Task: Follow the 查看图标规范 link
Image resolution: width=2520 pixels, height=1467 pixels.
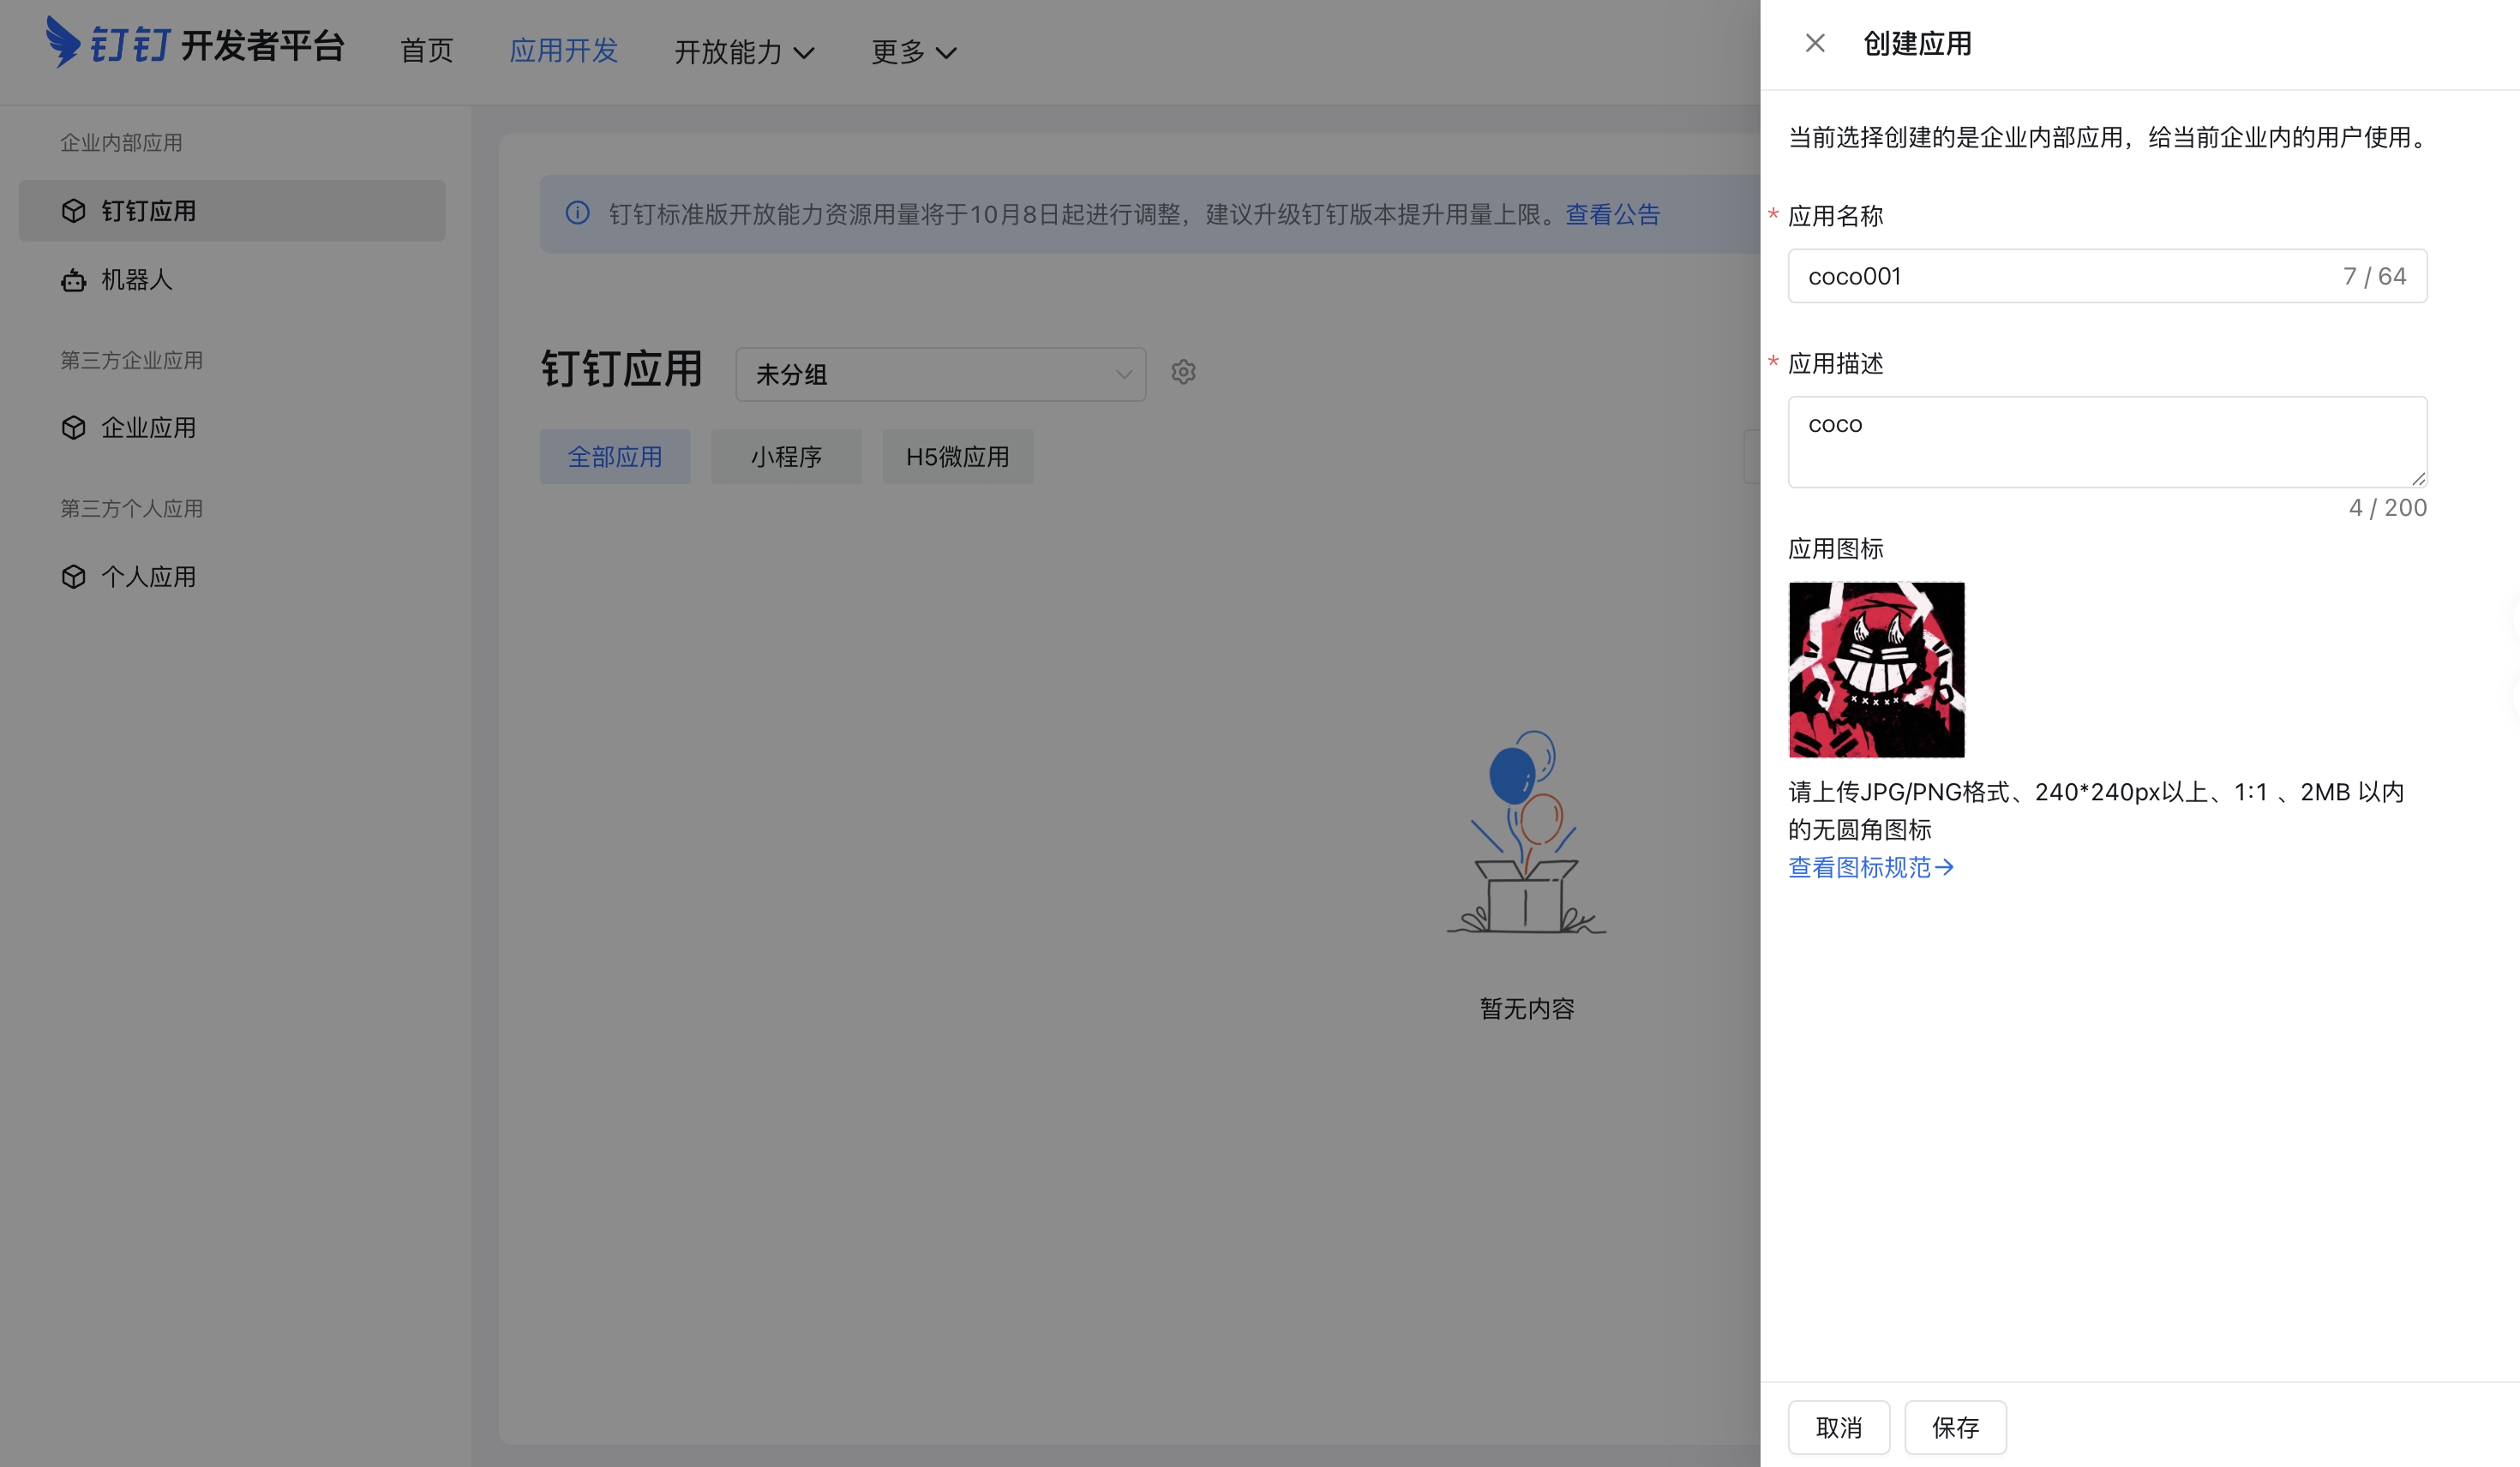Action: click(x=1871, y=867)
